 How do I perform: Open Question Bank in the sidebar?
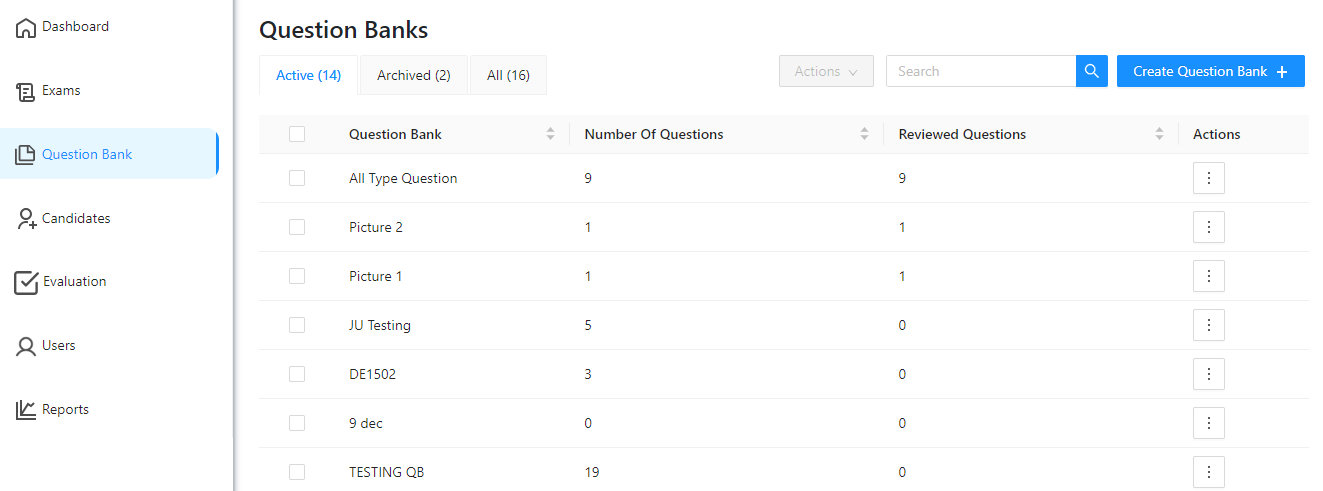[87, 154]
